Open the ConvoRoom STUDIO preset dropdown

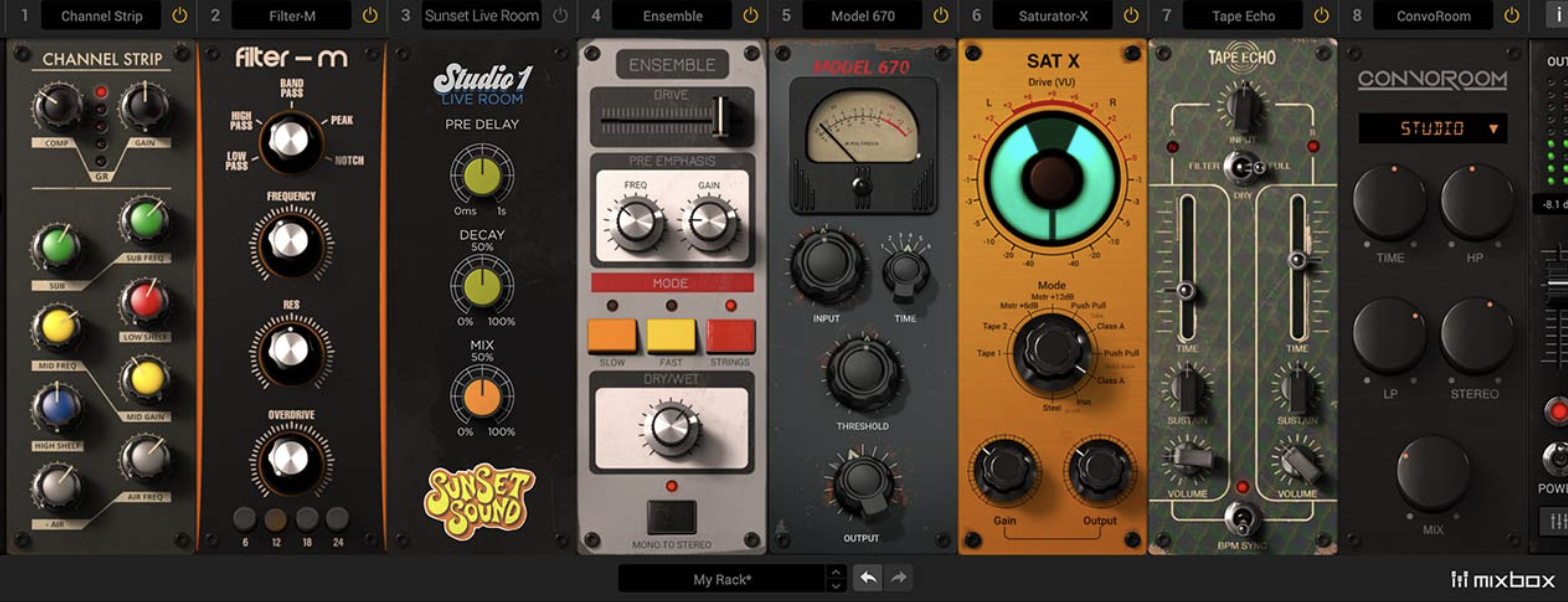tap(1432, 129)
